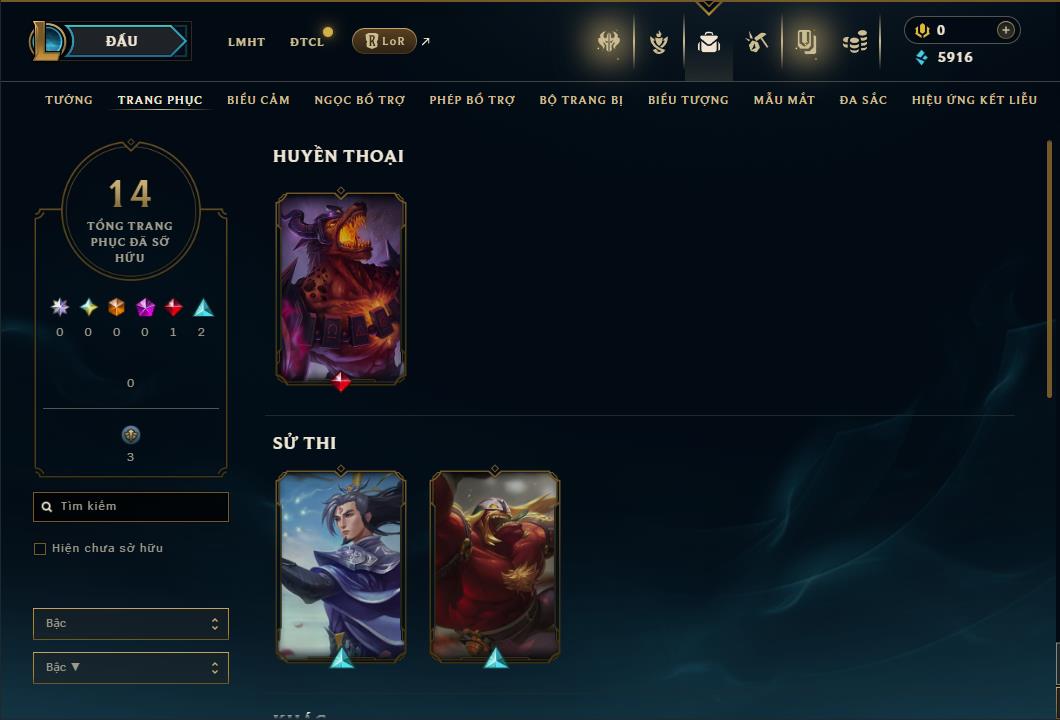Switch to the TƯỚNG tab

(69, 100)
